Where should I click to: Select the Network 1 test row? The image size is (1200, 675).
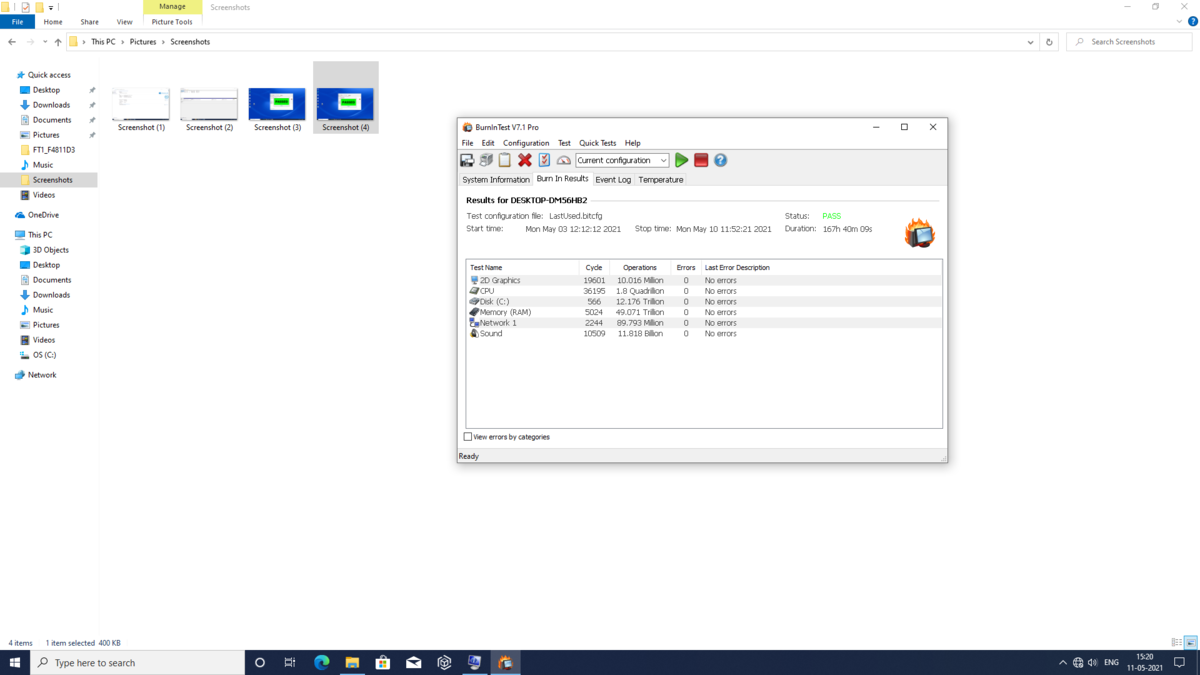click(x=704, y=323)
